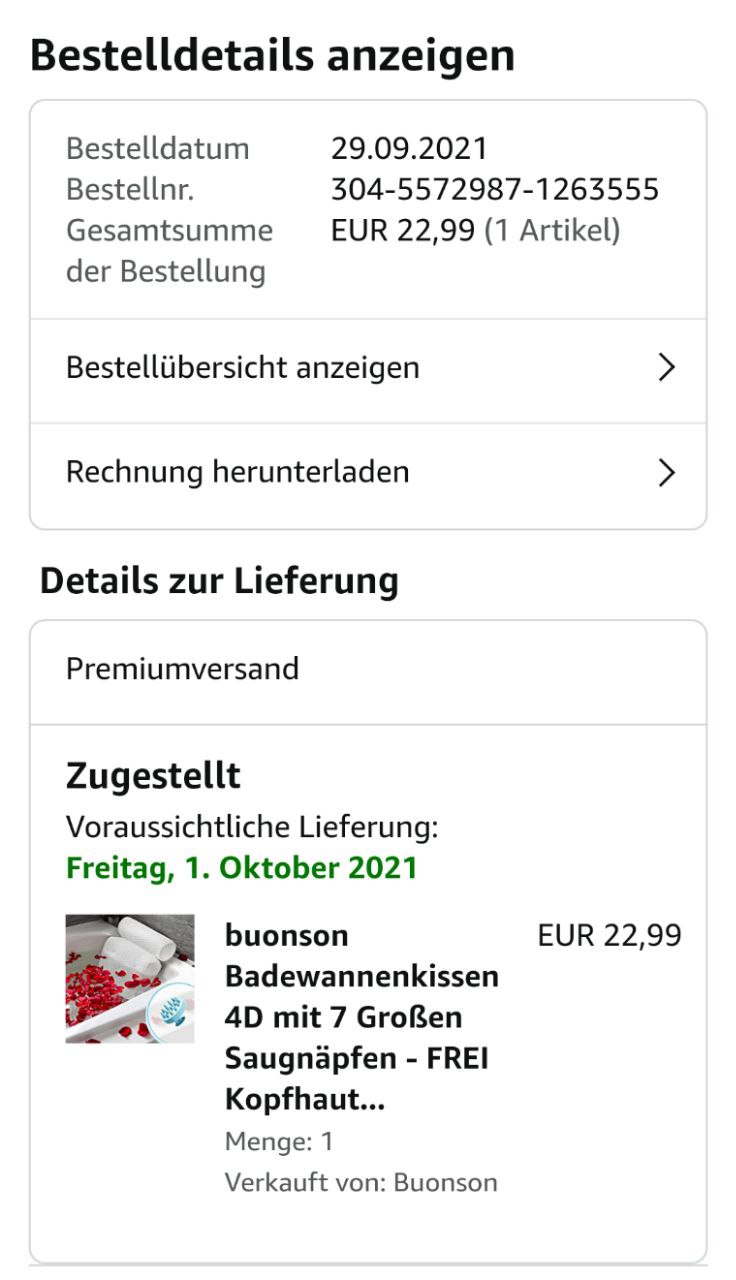Click the item price EUR 22,99 beside product
The image size is (736, 1280).
[x=609, y=936]
